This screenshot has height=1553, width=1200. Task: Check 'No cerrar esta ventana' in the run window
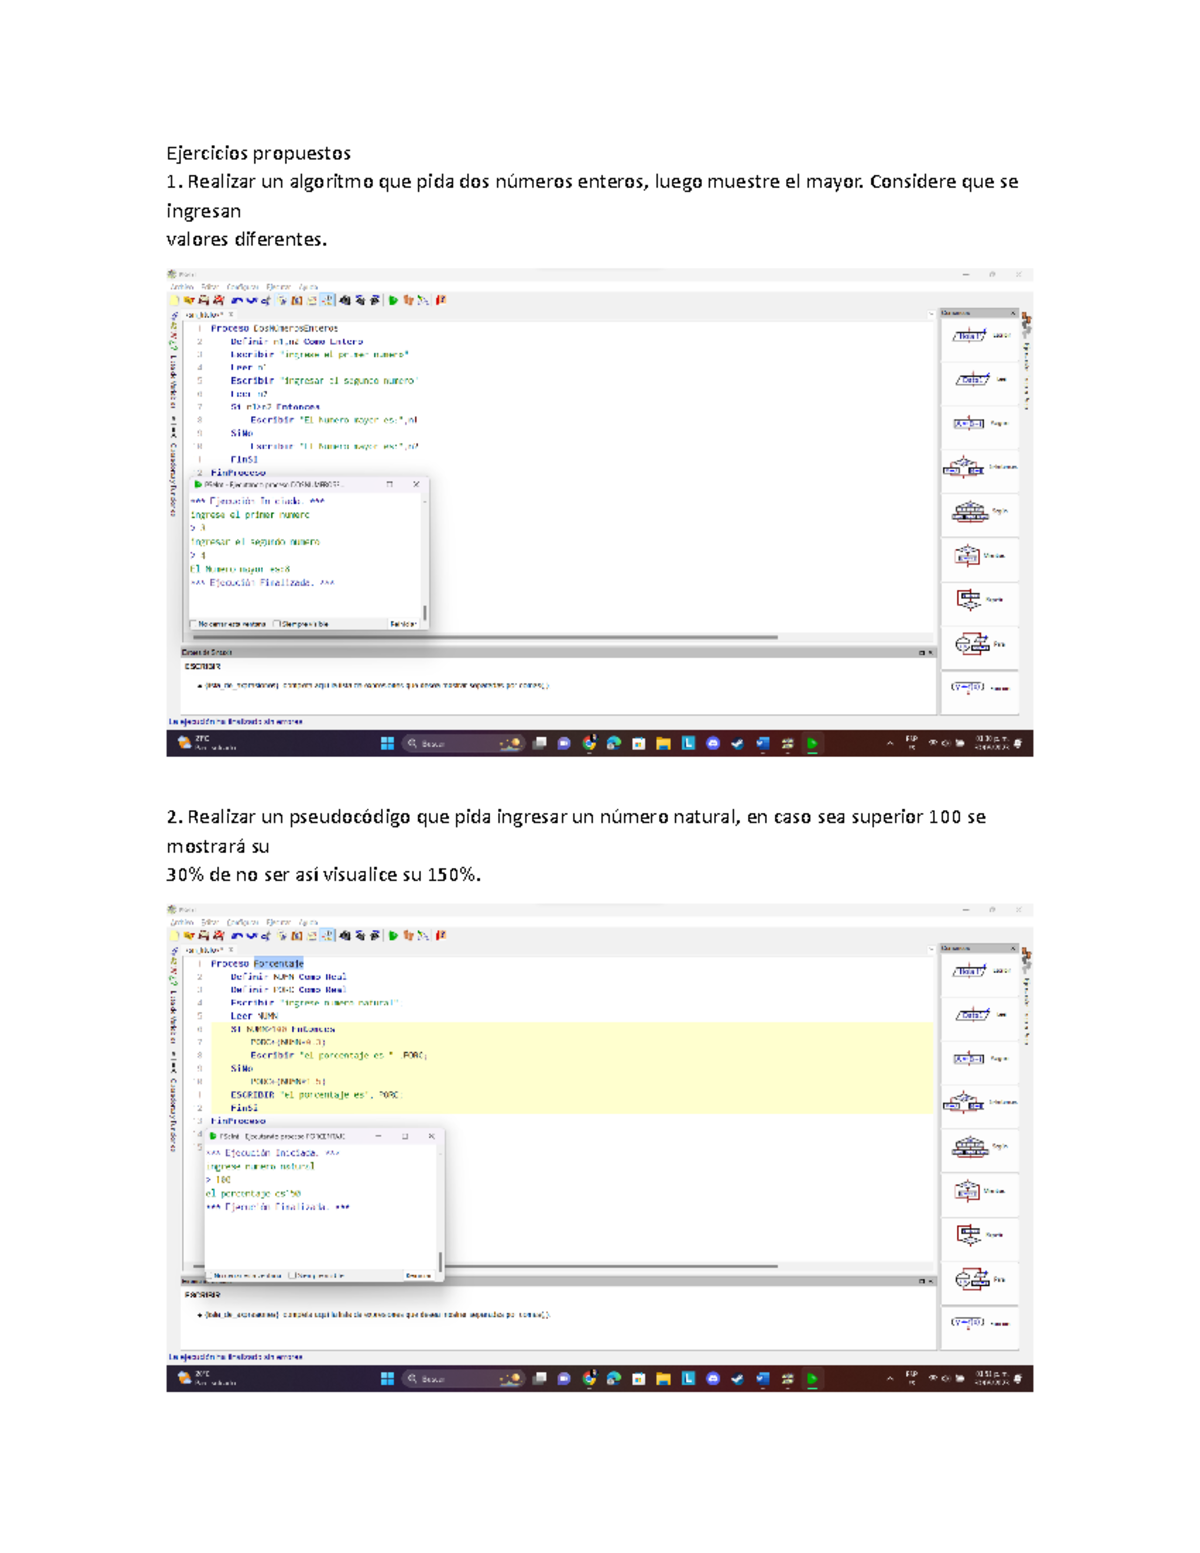click(x=194, y=624)
